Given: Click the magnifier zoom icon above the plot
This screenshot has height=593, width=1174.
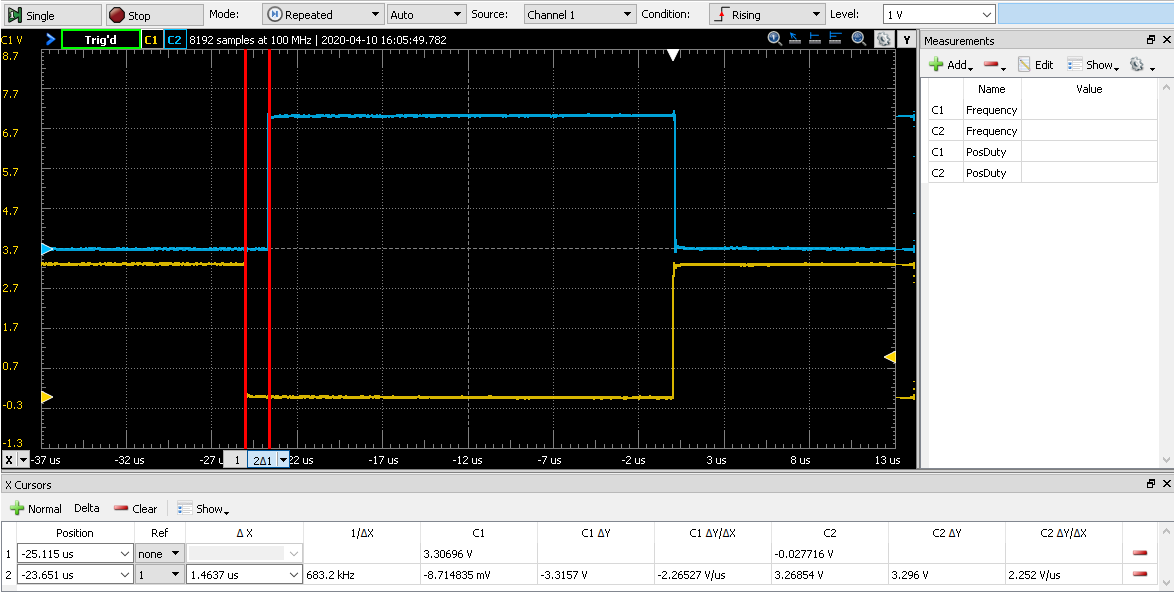Looking at the screenshot, I should pyautogui.click(x=775, y=39).
